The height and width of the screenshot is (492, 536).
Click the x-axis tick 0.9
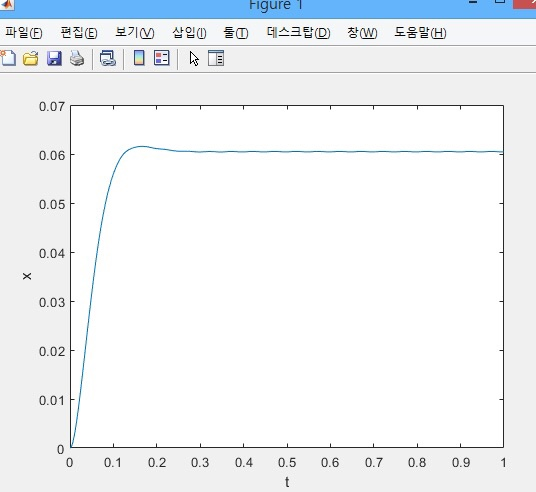pyautogui.click(x=461, y=463)
